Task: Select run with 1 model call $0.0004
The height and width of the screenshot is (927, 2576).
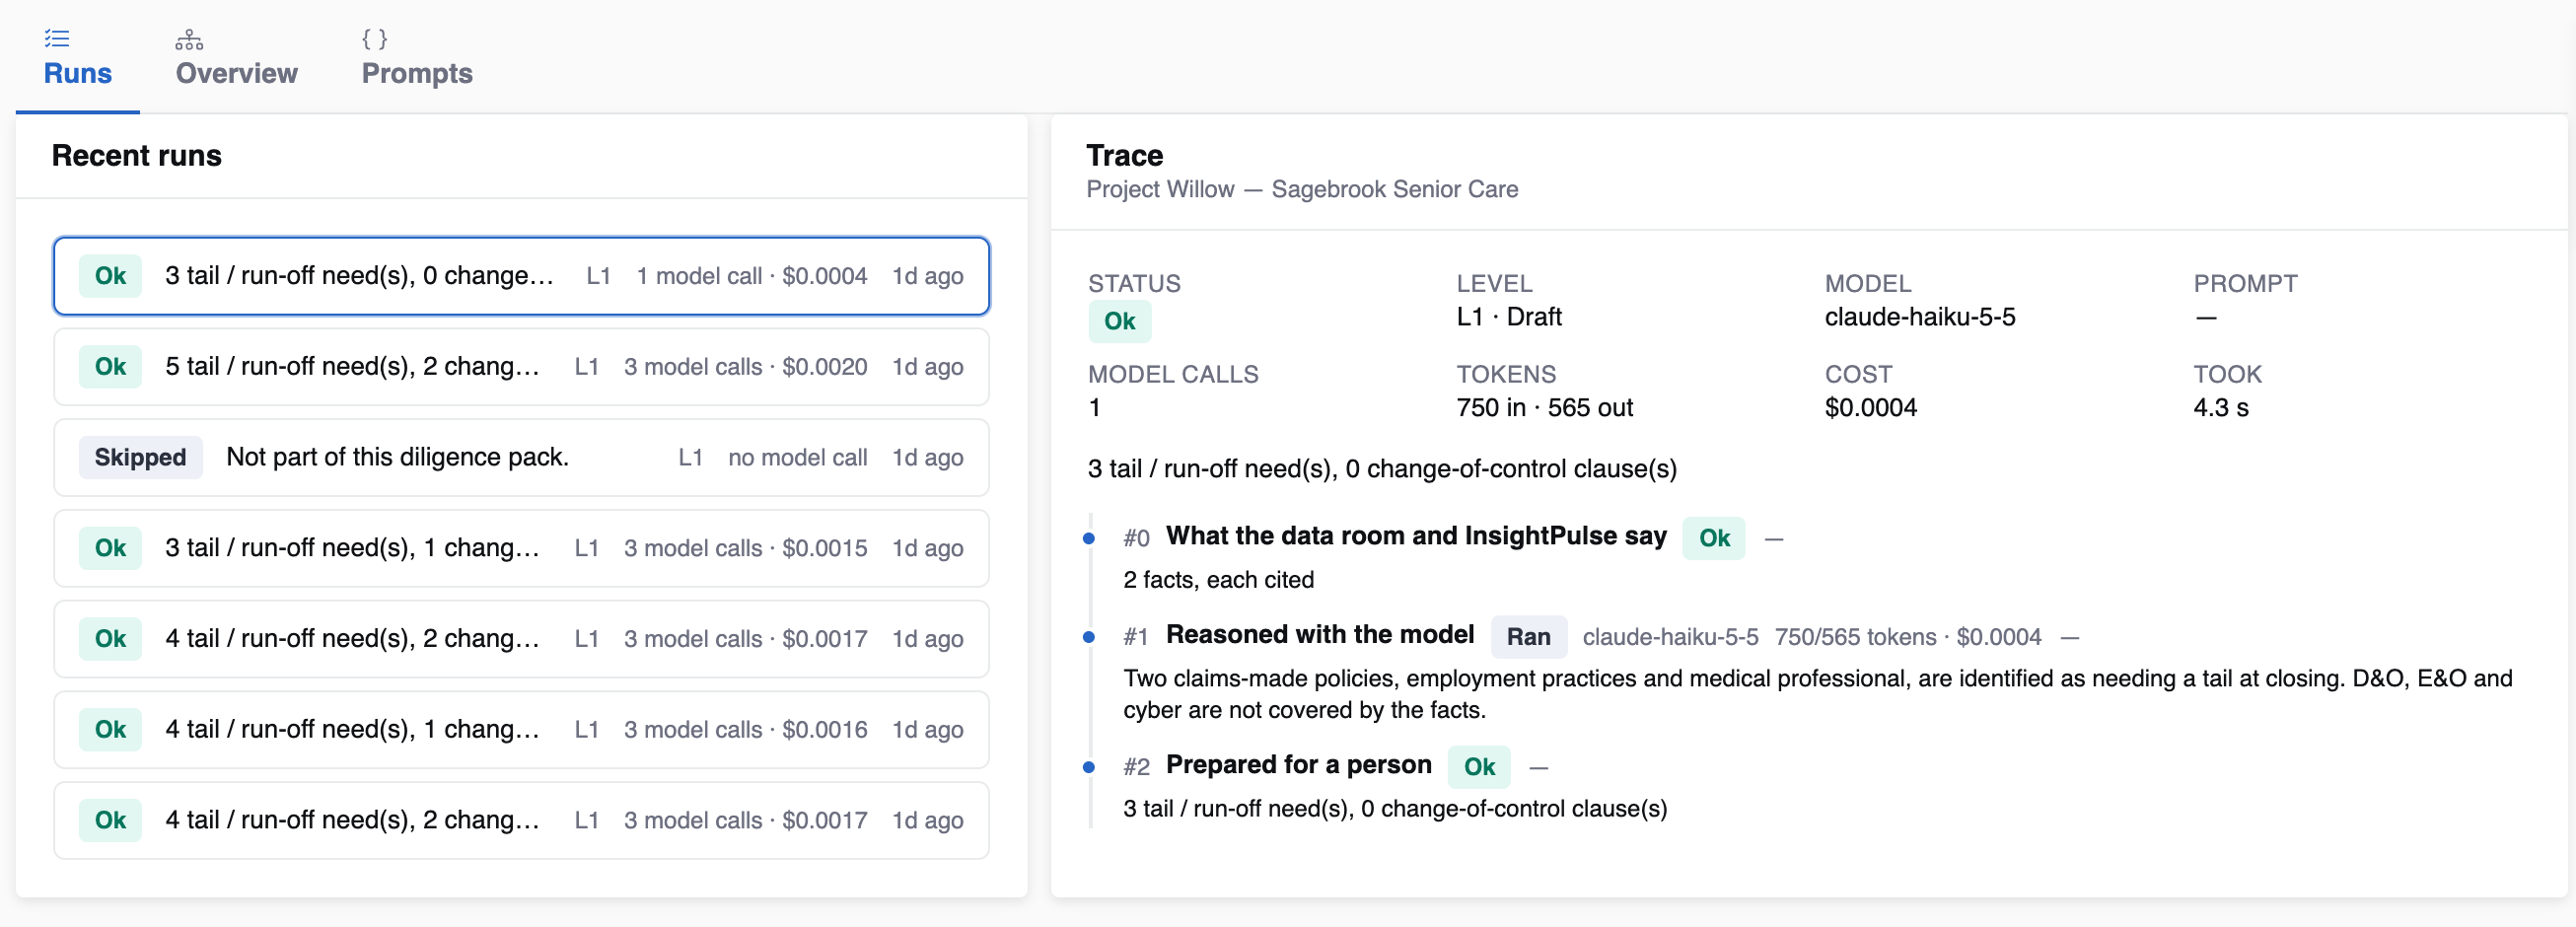Action: coord(521,276)
